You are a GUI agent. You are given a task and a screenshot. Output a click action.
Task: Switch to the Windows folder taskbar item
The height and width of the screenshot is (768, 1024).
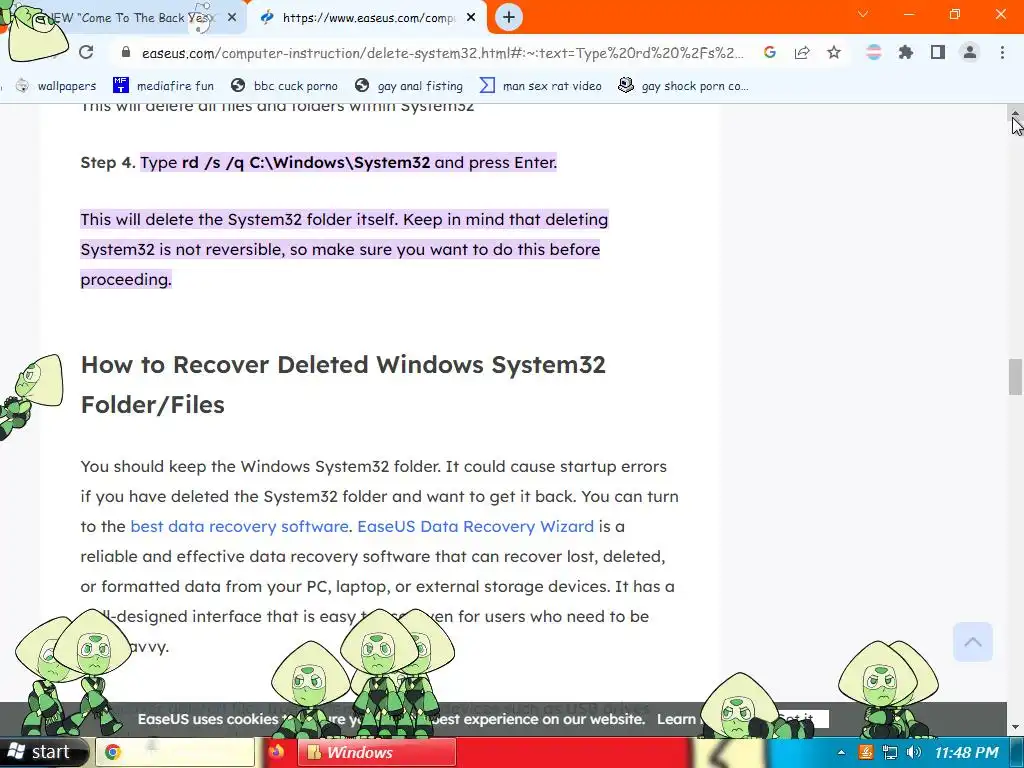377,752
